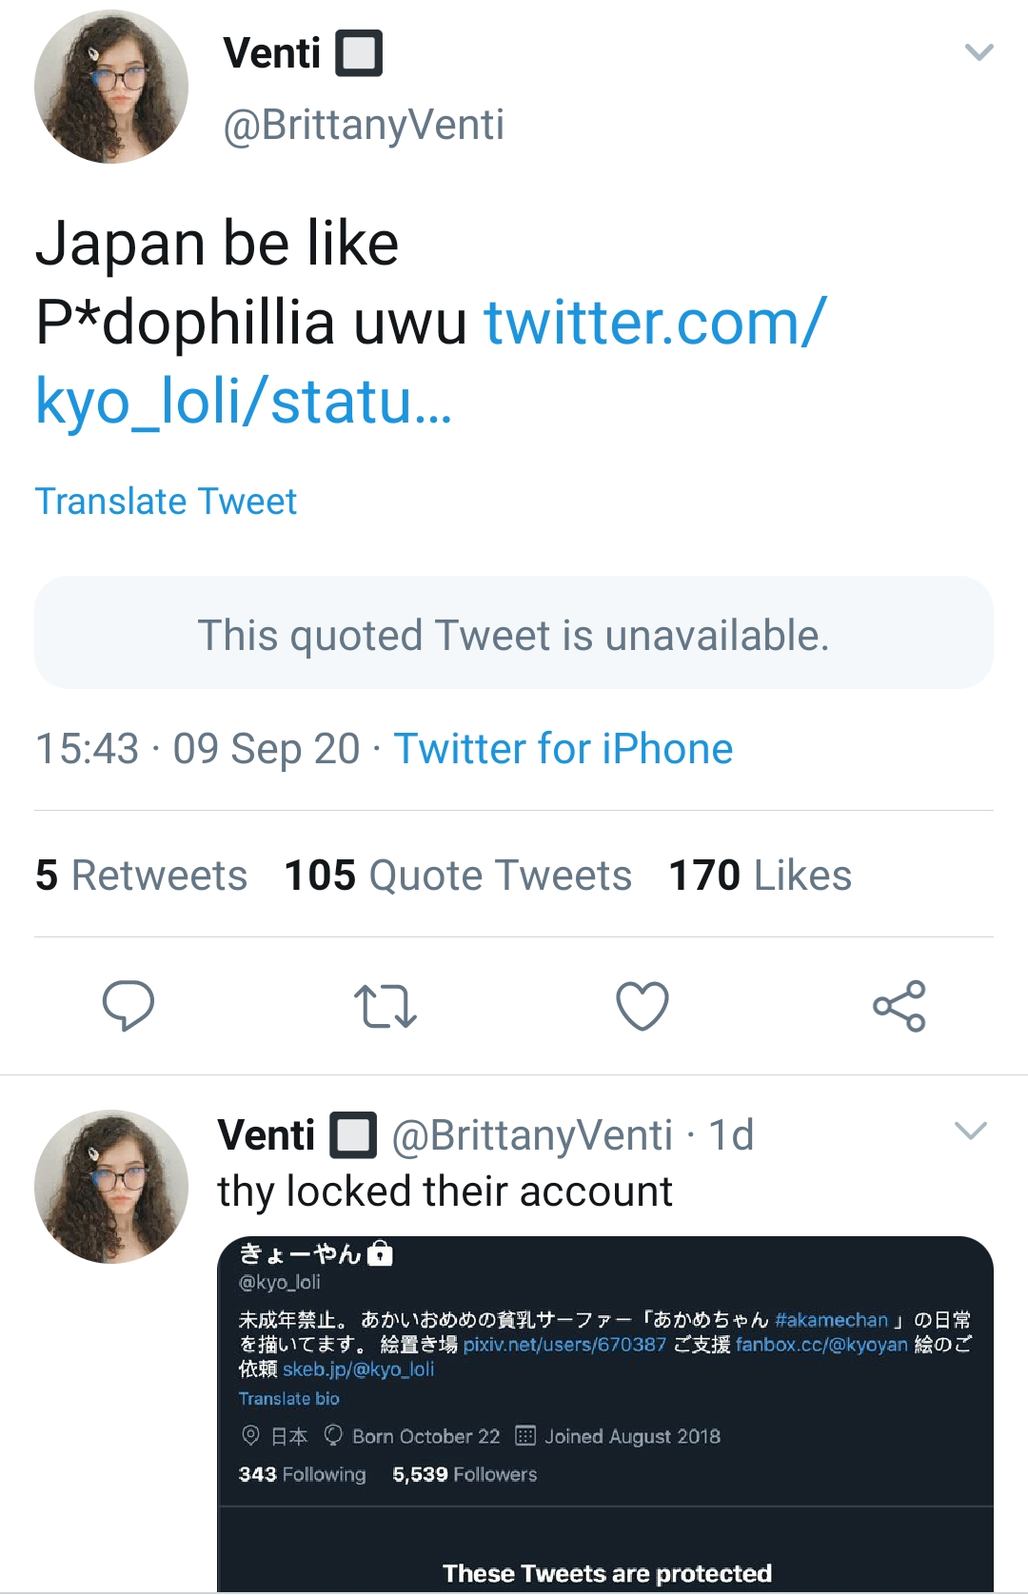Open the share icon menu
The height and width of the screenshot is (1595, 1028).
(899, 1006)
